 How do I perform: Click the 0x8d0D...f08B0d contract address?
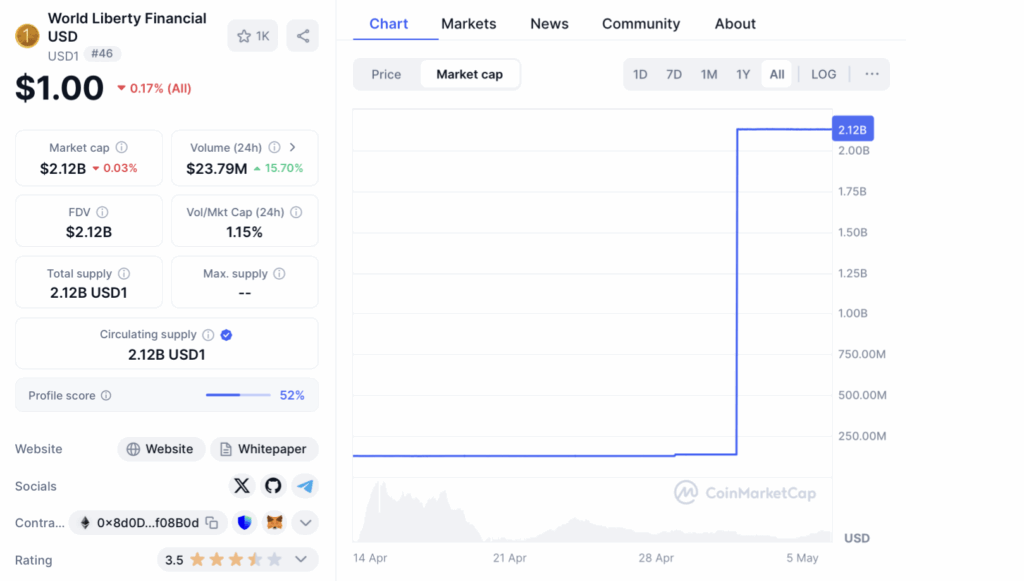(x=148, y=523)
